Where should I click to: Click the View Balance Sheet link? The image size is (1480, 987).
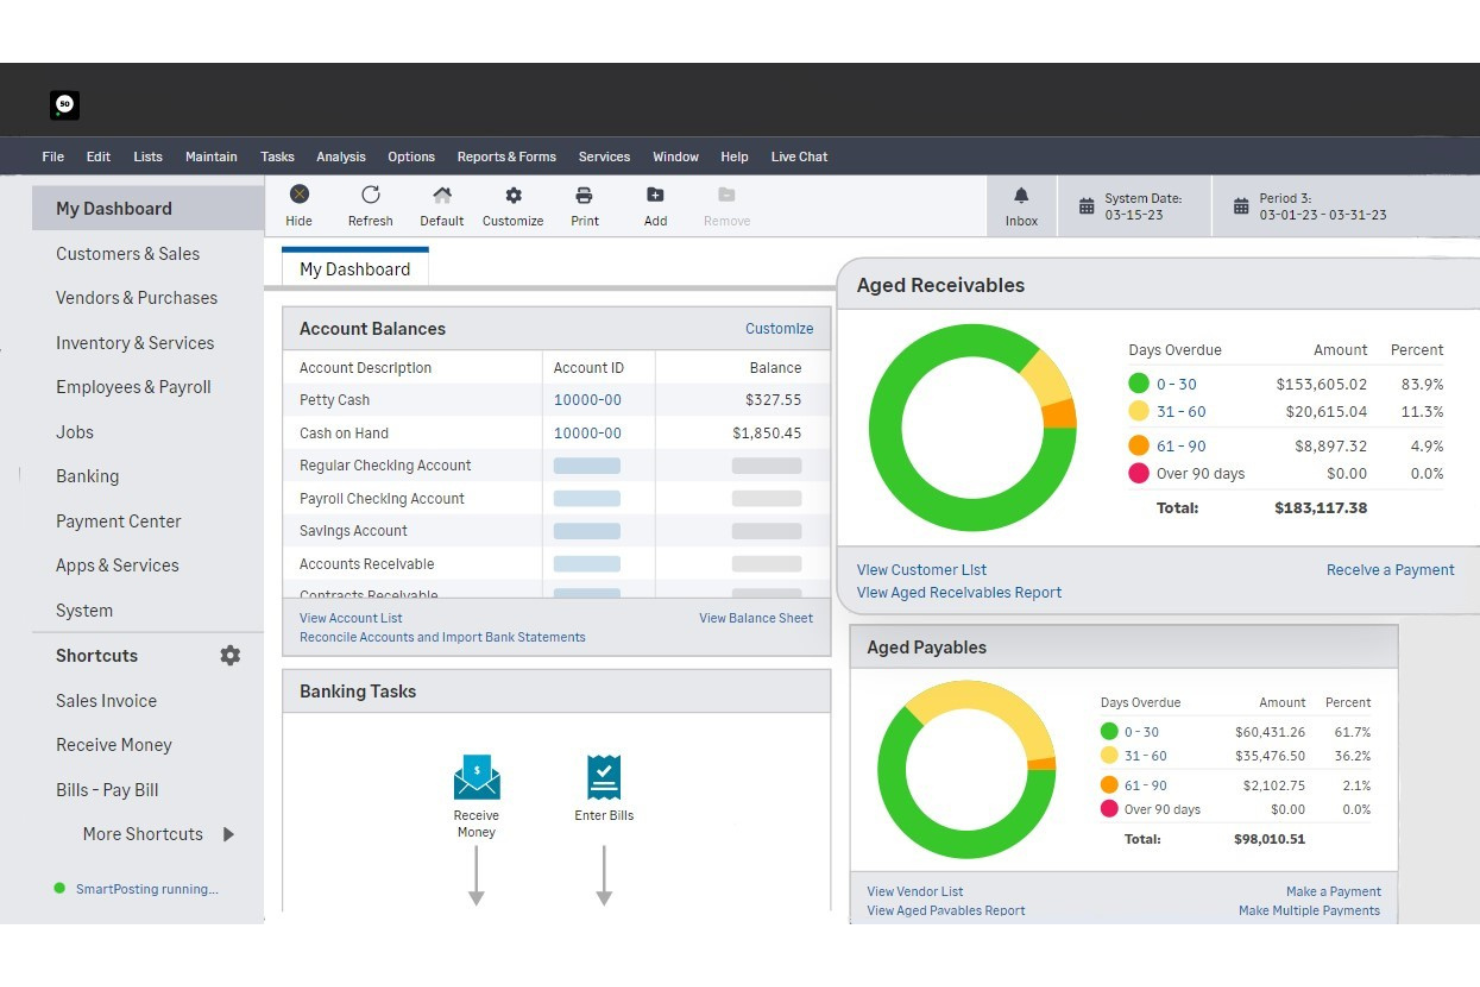(756, 618)
